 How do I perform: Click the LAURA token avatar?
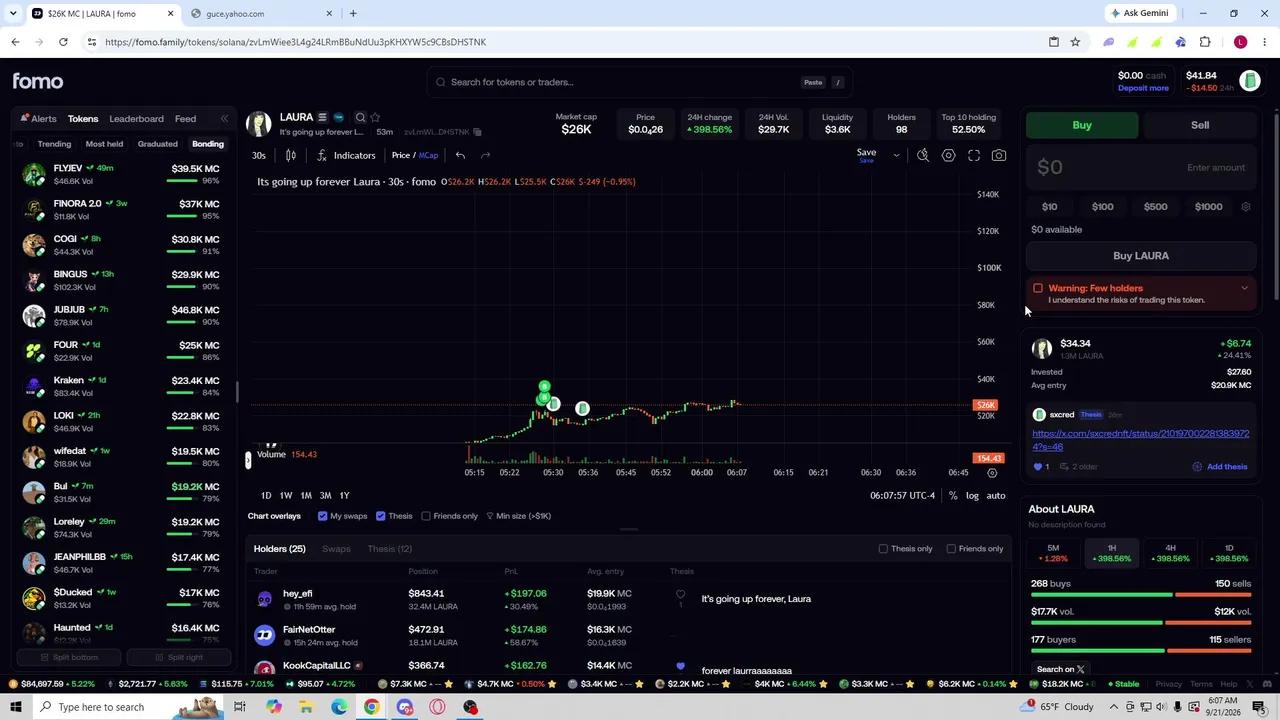click(259, 123)
